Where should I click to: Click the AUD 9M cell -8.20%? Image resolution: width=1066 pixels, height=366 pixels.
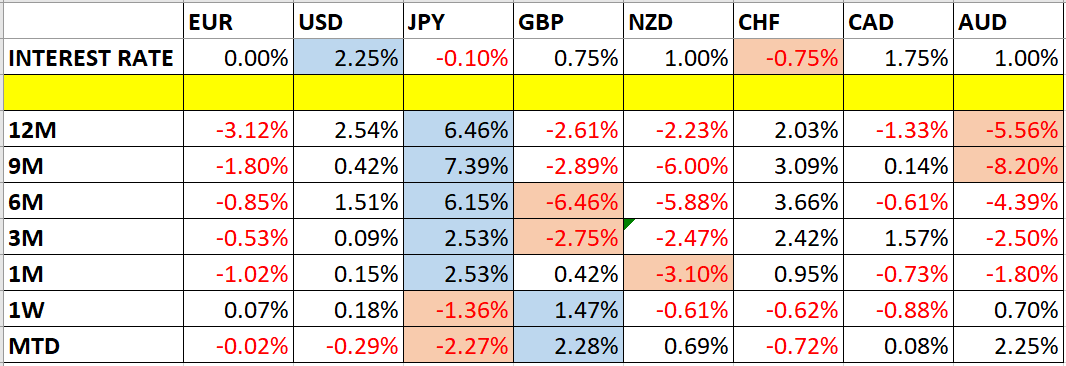coord(1009,165)
